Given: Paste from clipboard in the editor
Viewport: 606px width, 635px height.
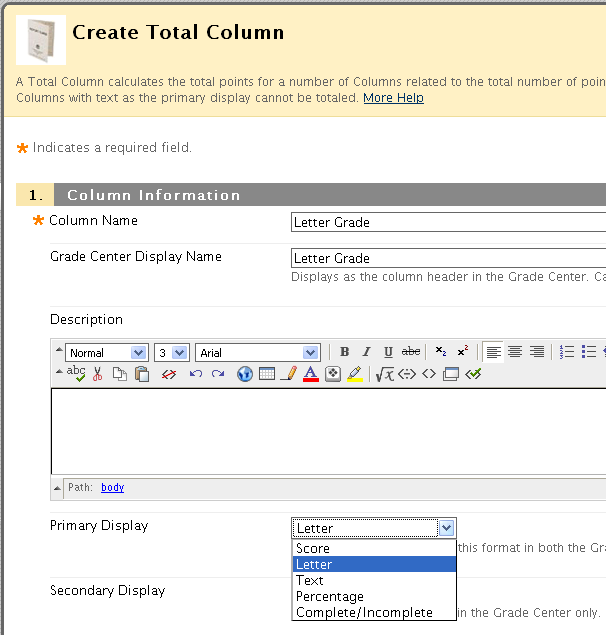Looking at the screenshot, I should 142,374.
